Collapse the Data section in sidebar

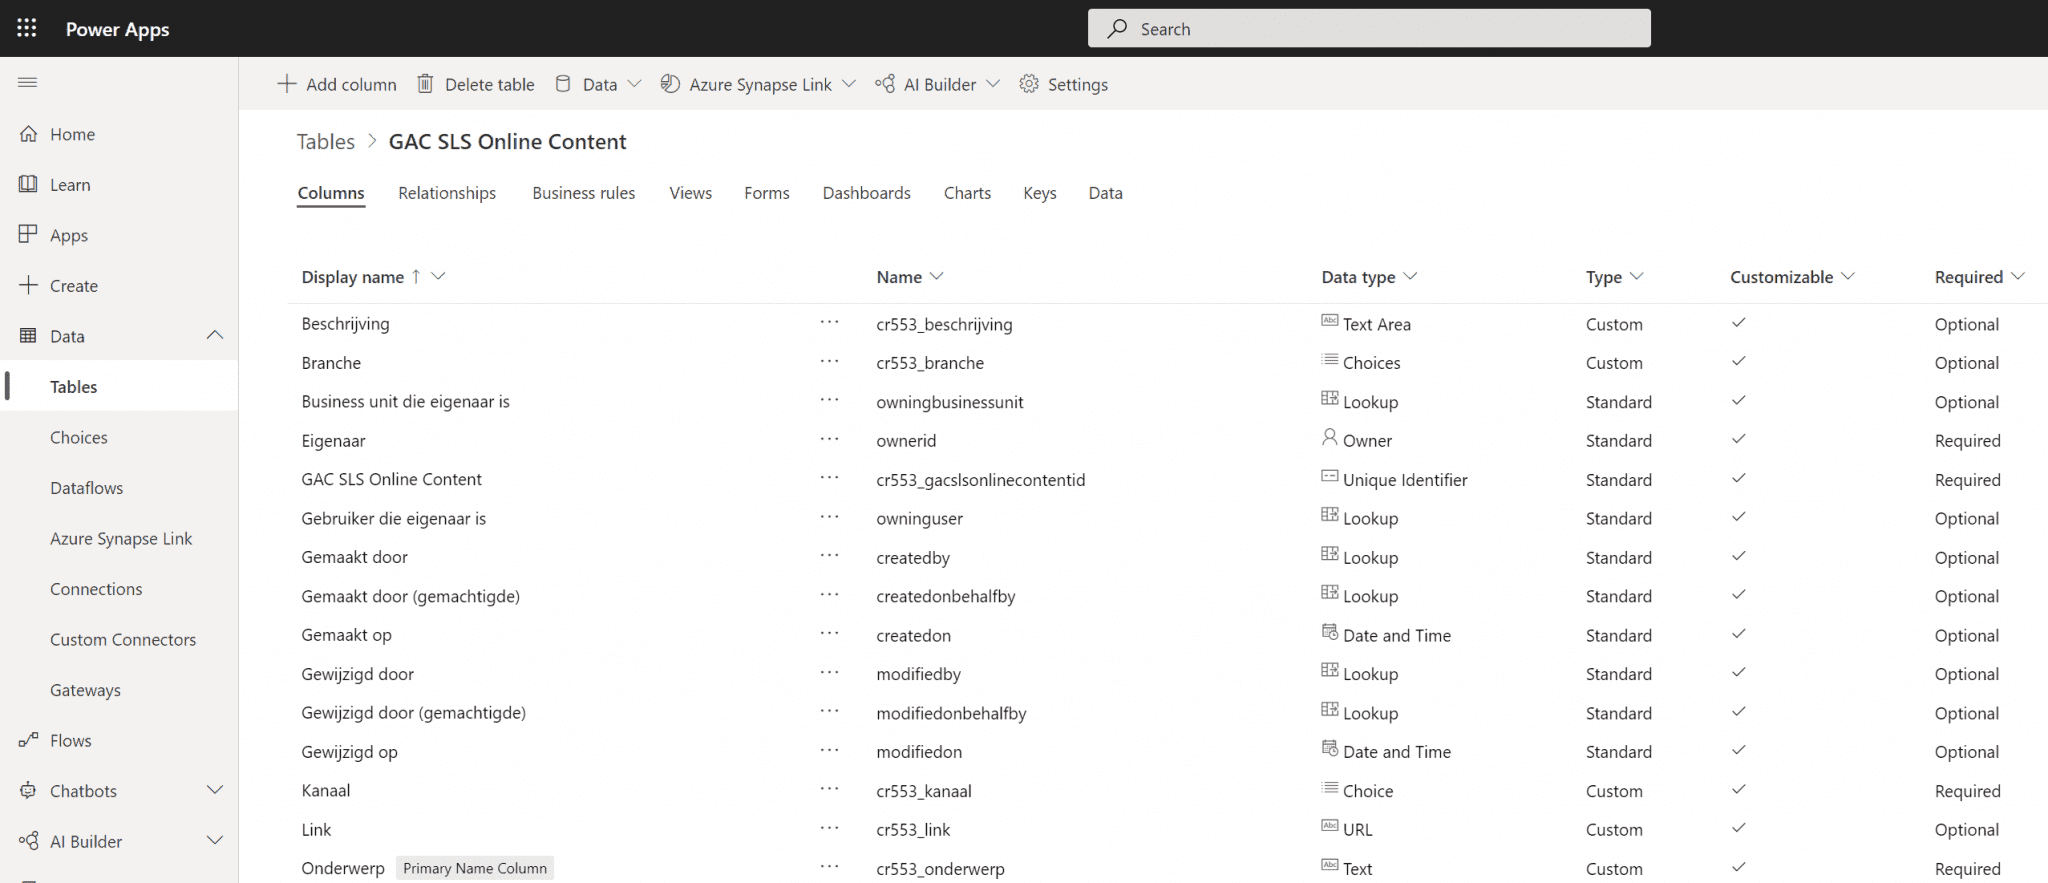pos(215,335)
